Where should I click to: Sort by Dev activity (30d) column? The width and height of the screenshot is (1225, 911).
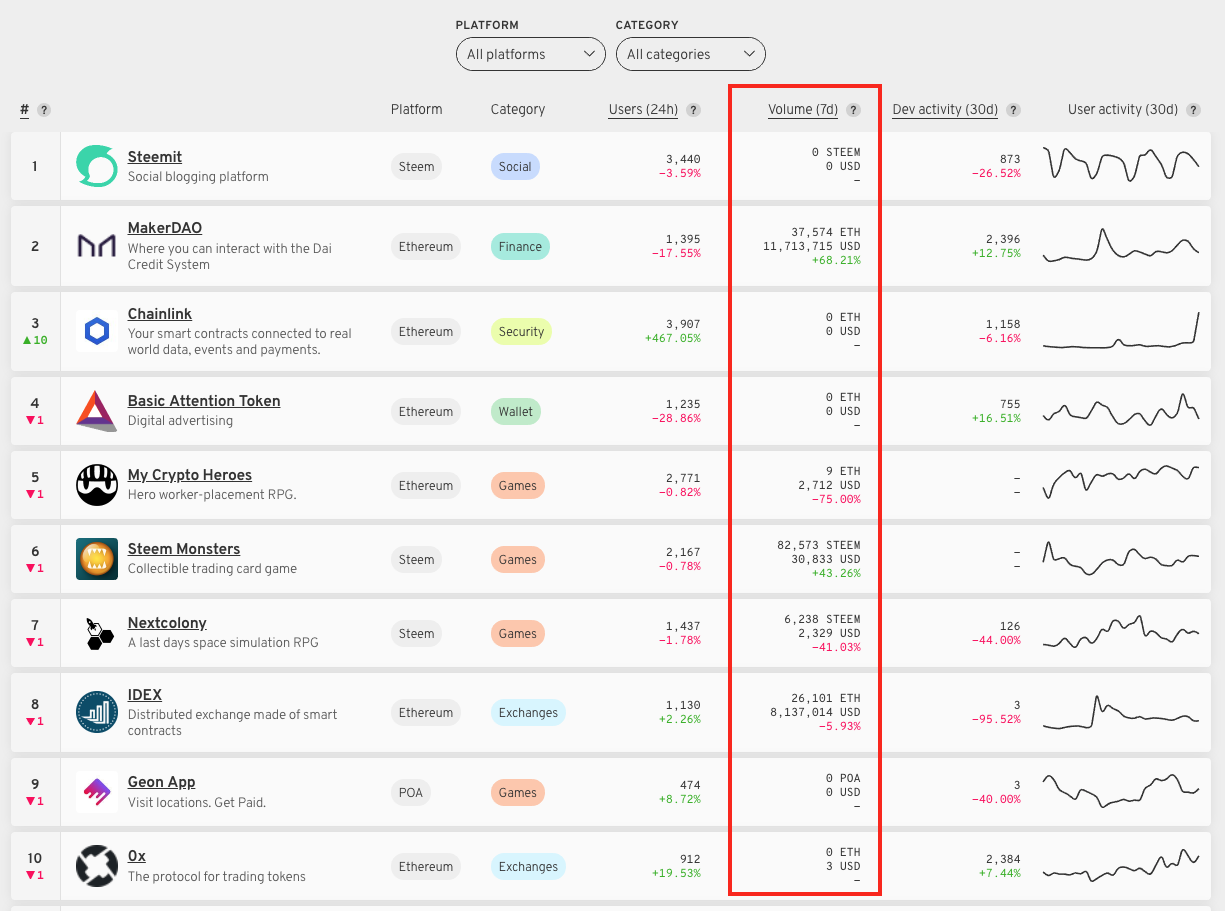[x=945, y=110]
